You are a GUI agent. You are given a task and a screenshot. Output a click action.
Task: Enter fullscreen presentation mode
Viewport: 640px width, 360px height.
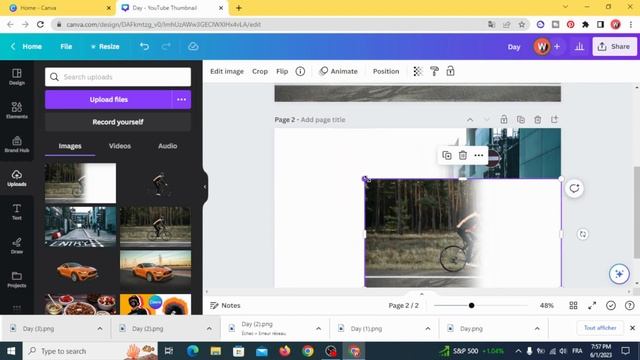(x=592, y=305)
